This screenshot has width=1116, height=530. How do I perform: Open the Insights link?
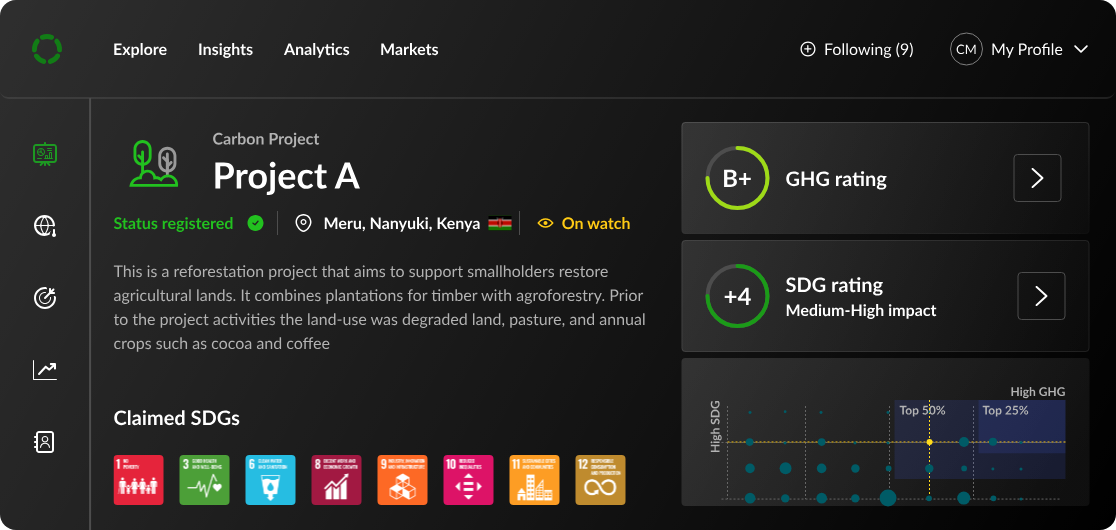pos(225,49)
